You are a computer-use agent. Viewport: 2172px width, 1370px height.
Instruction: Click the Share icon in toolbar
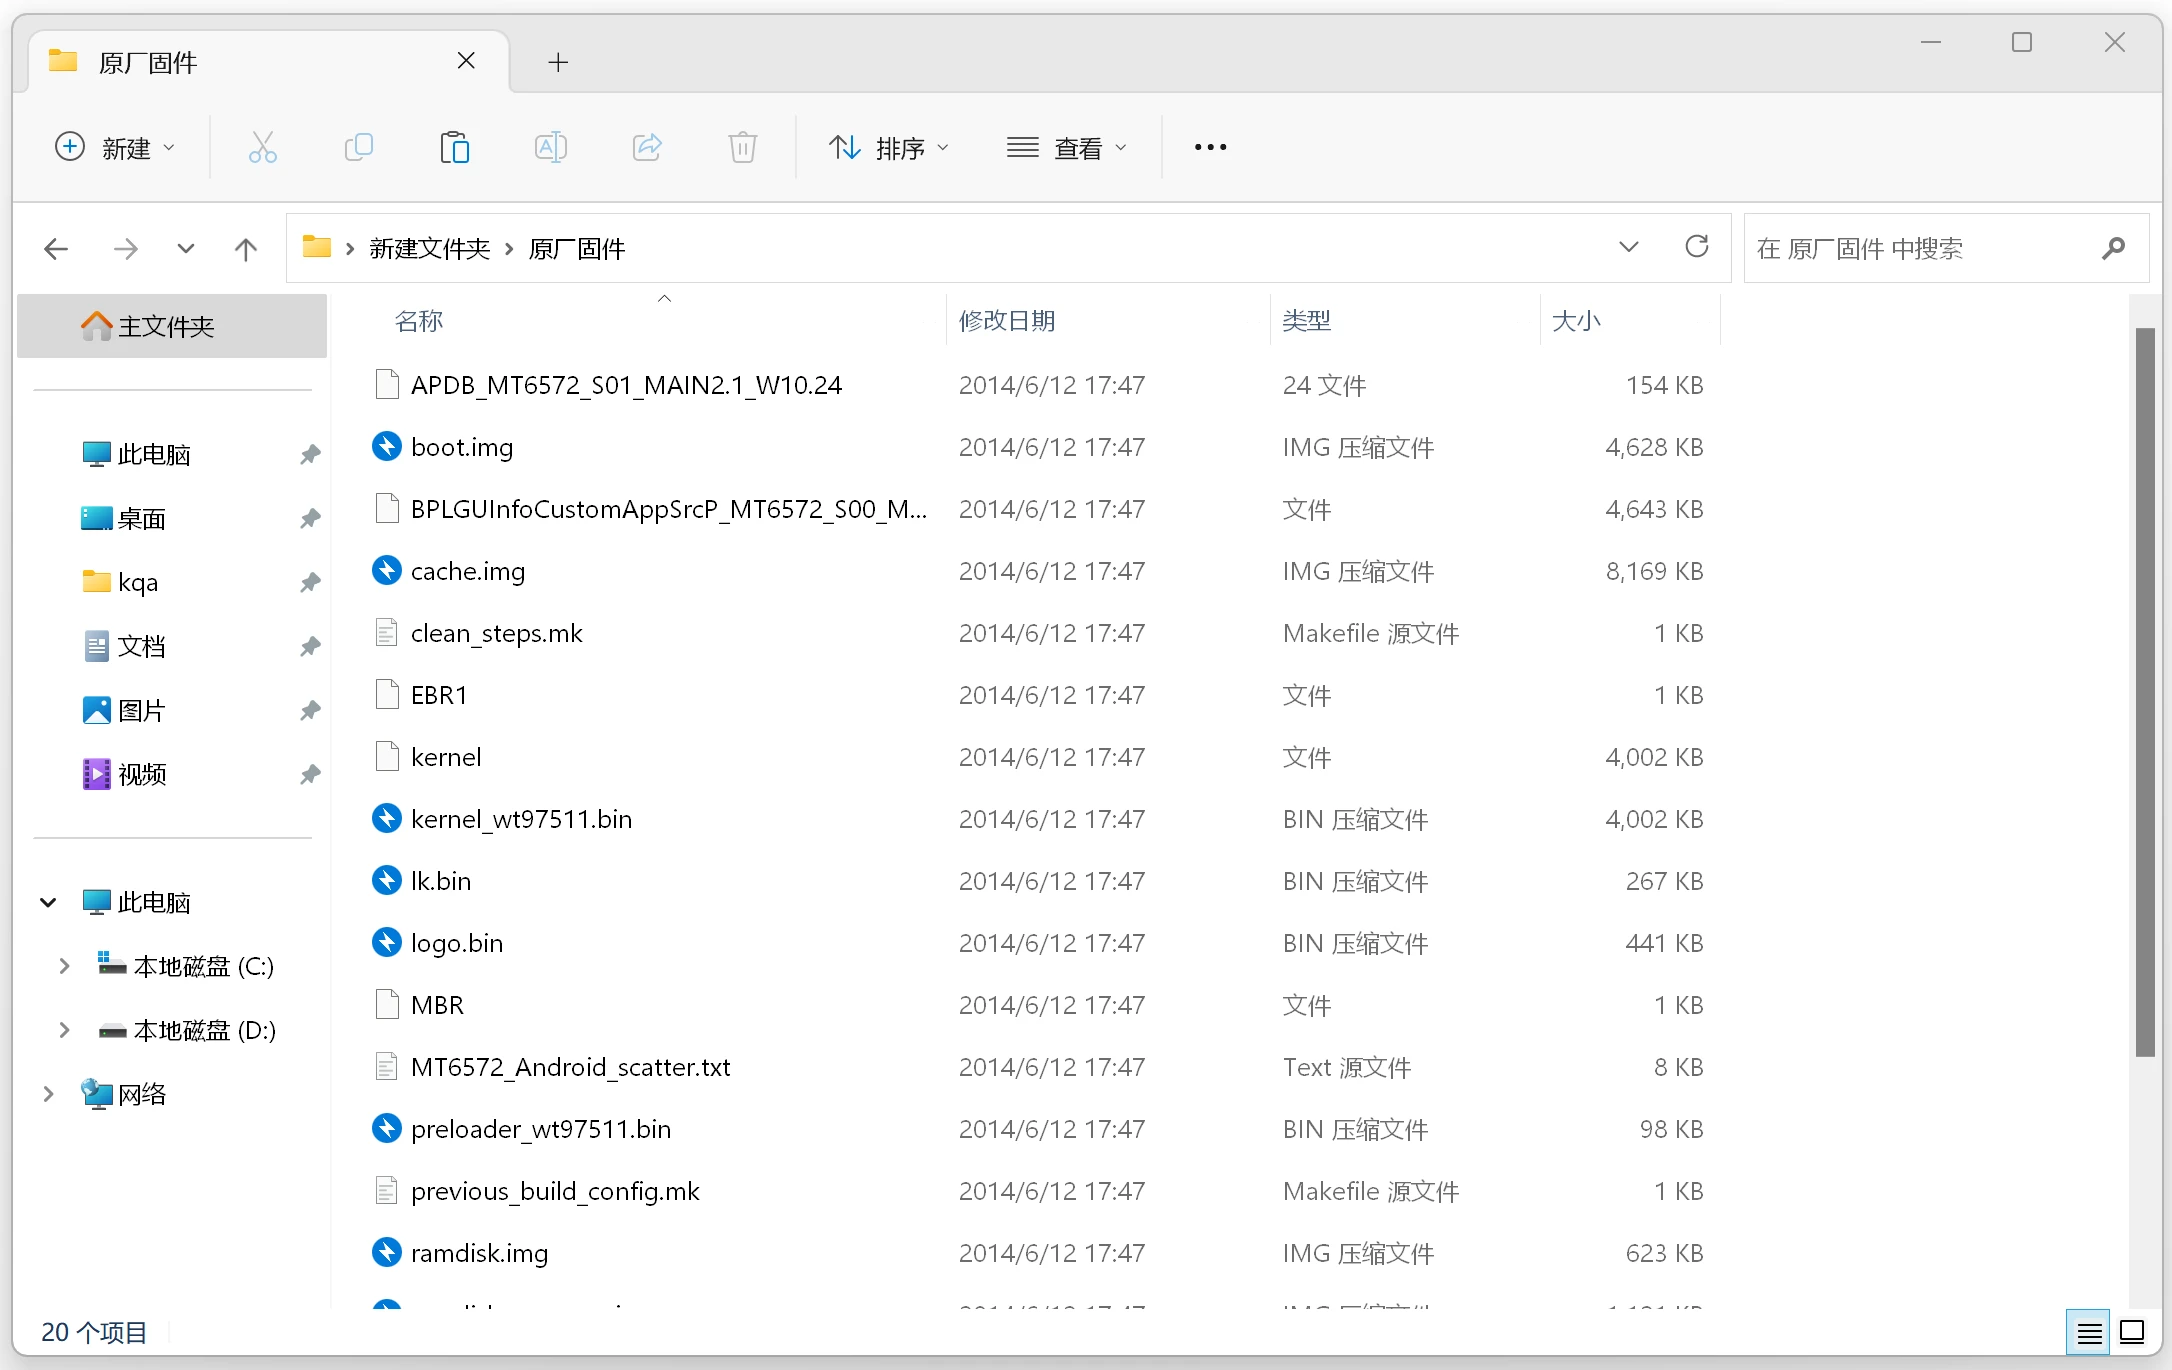(646, 148)
